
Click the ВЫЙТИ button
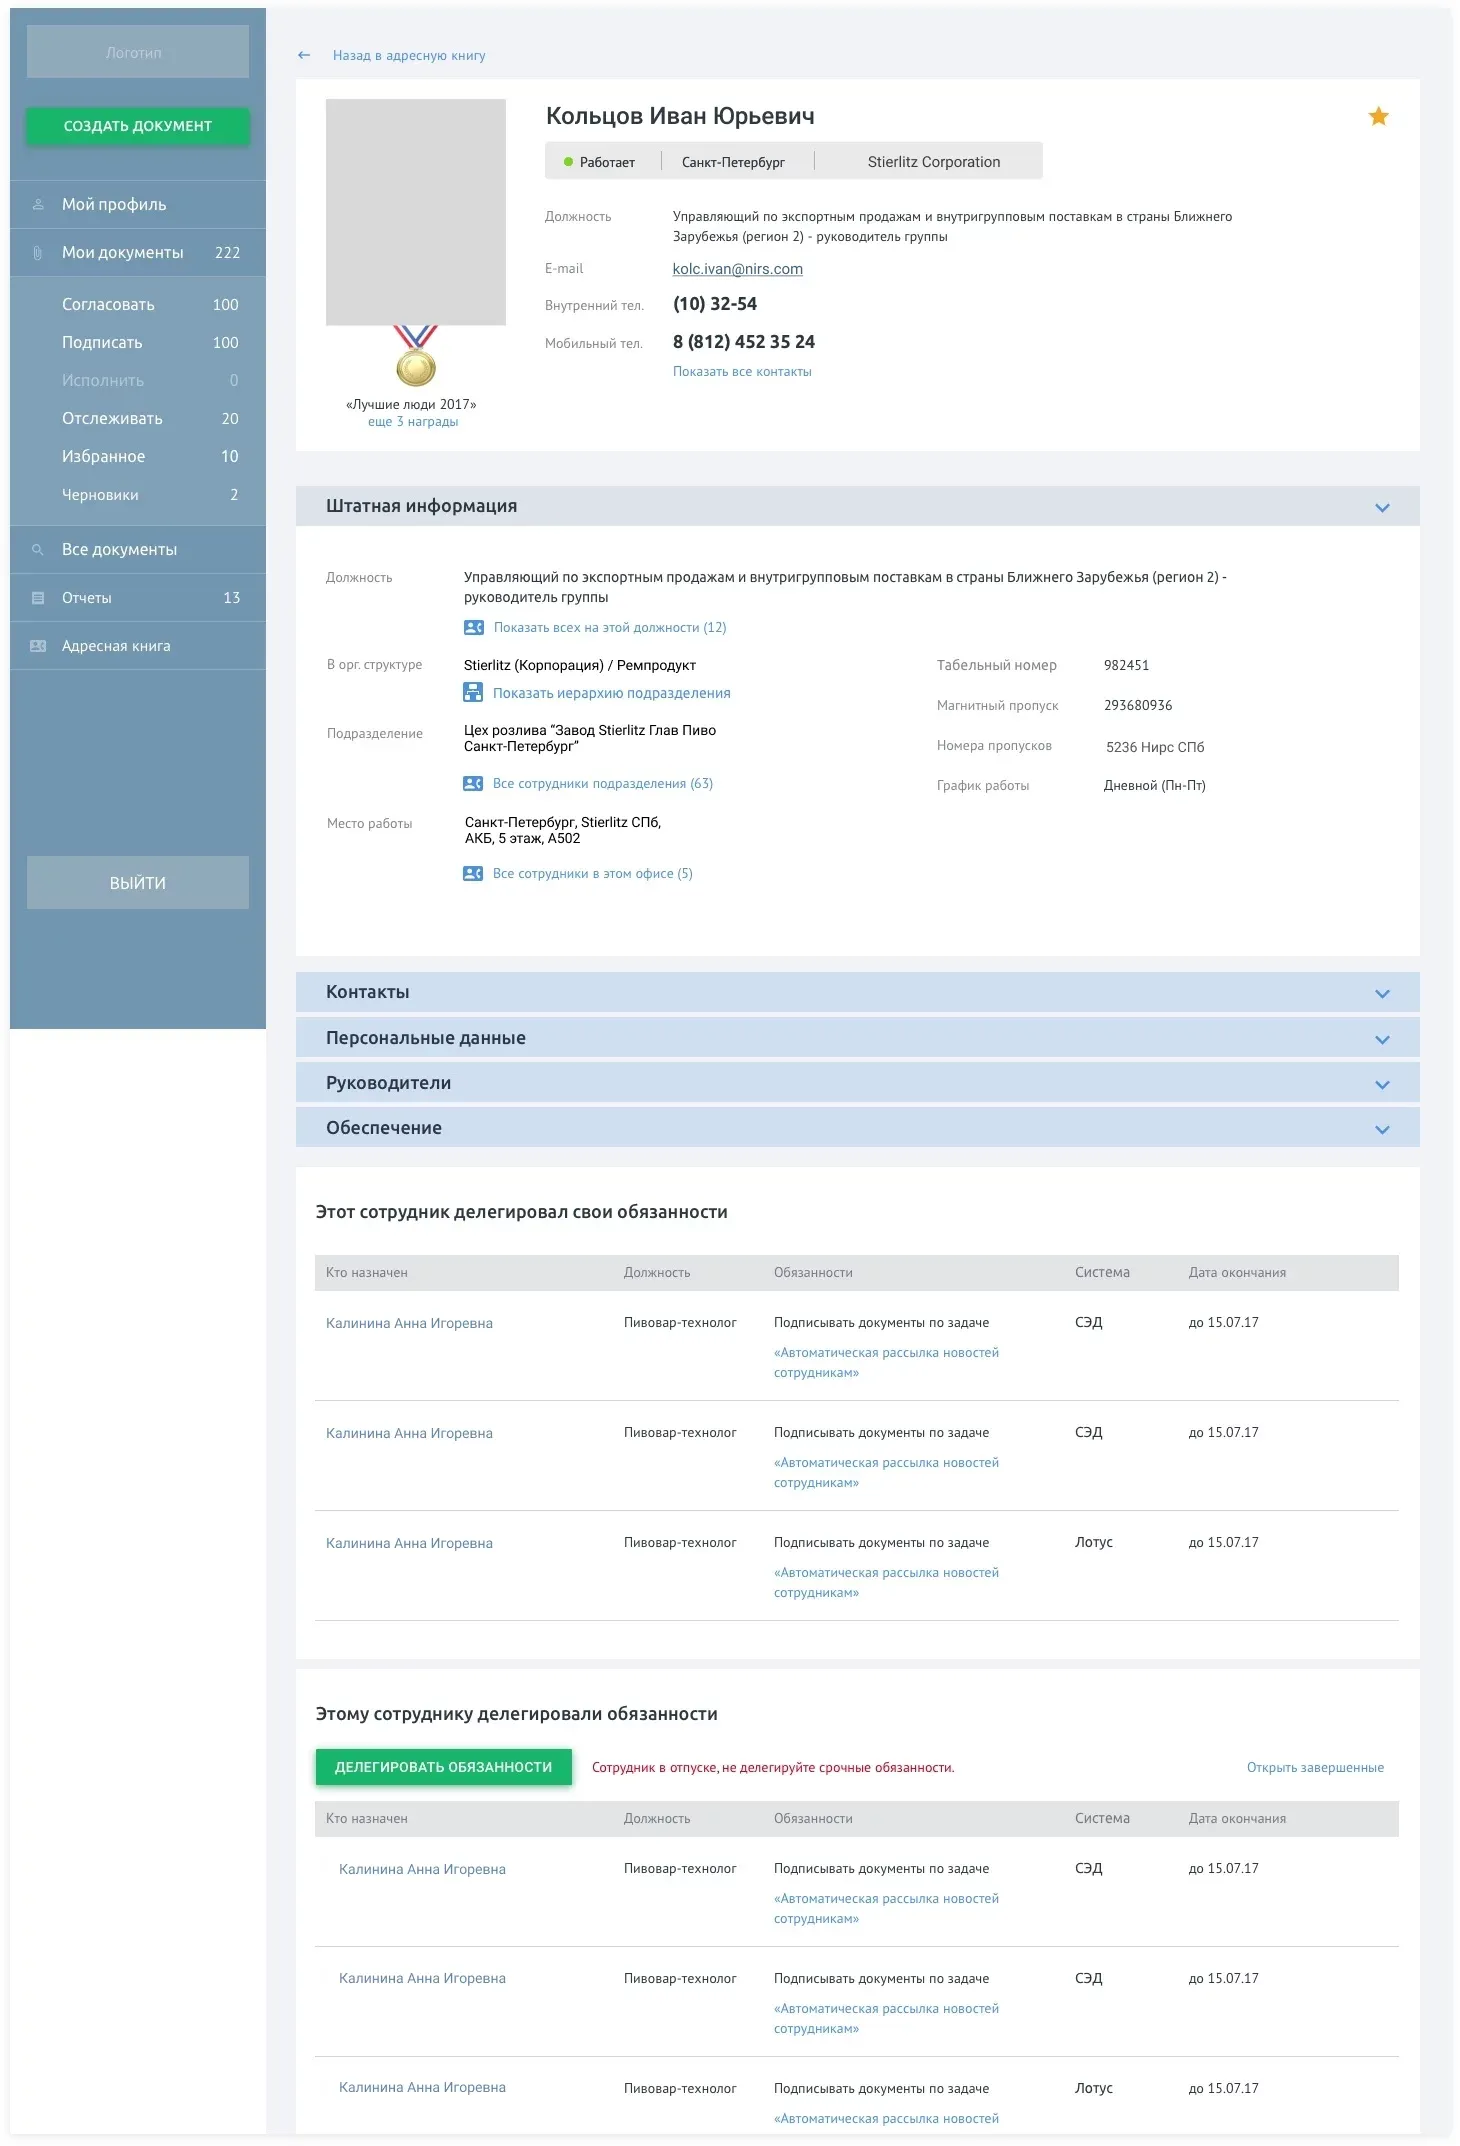tap(138, 883)
